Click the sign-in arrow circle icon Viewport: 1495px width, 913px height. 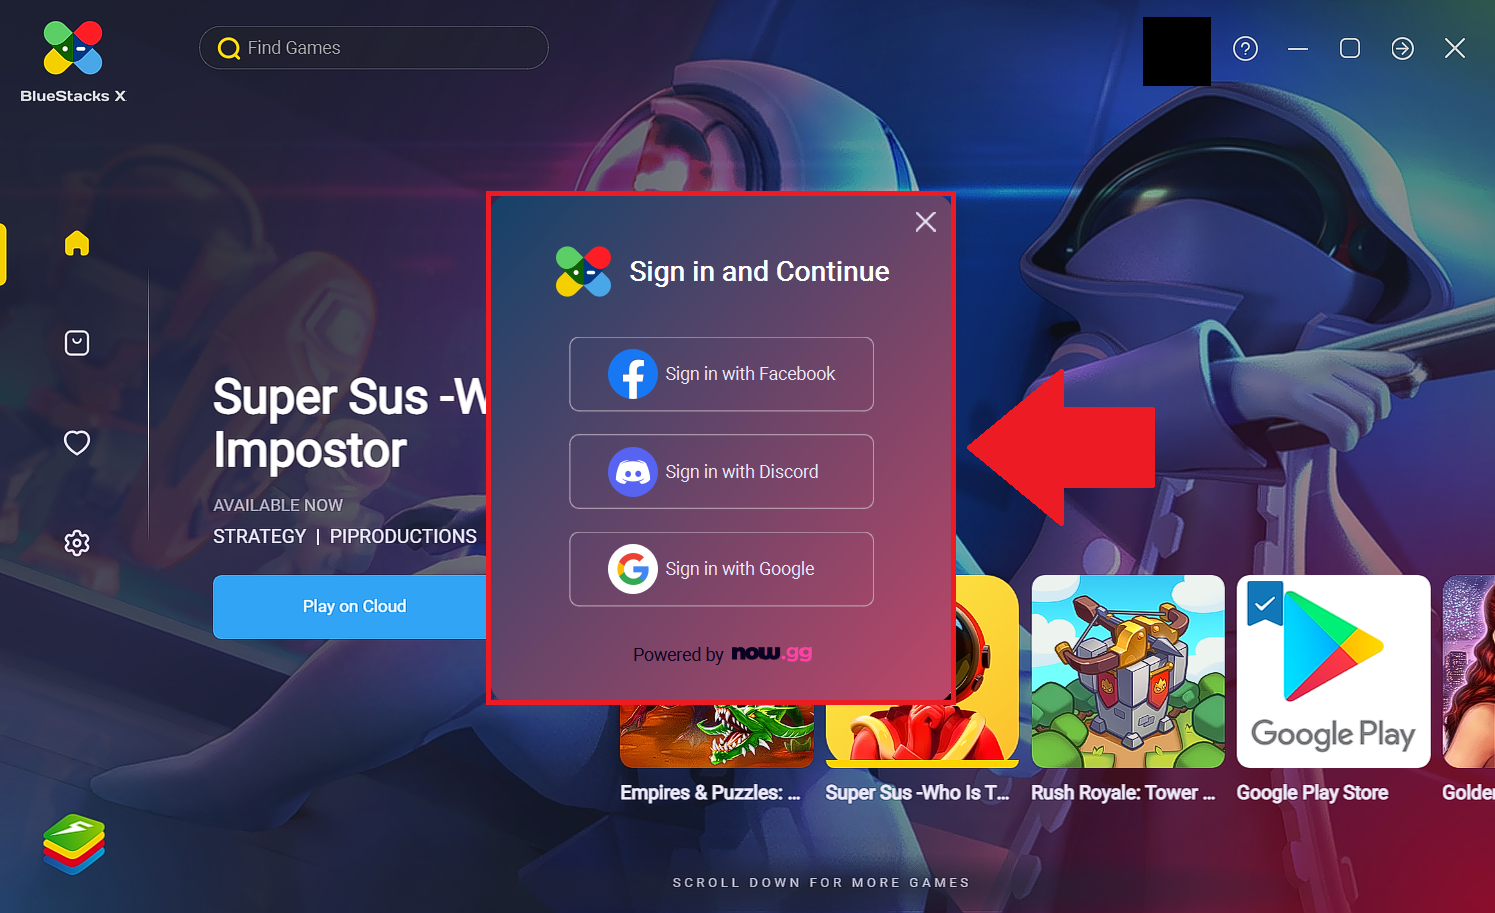click(x=1402, y=48)
